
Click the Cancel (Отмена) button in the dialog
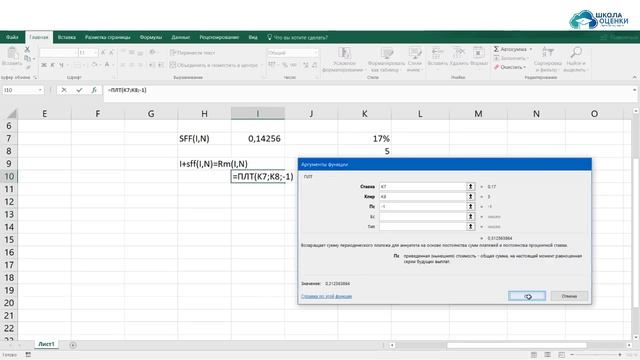569,296
